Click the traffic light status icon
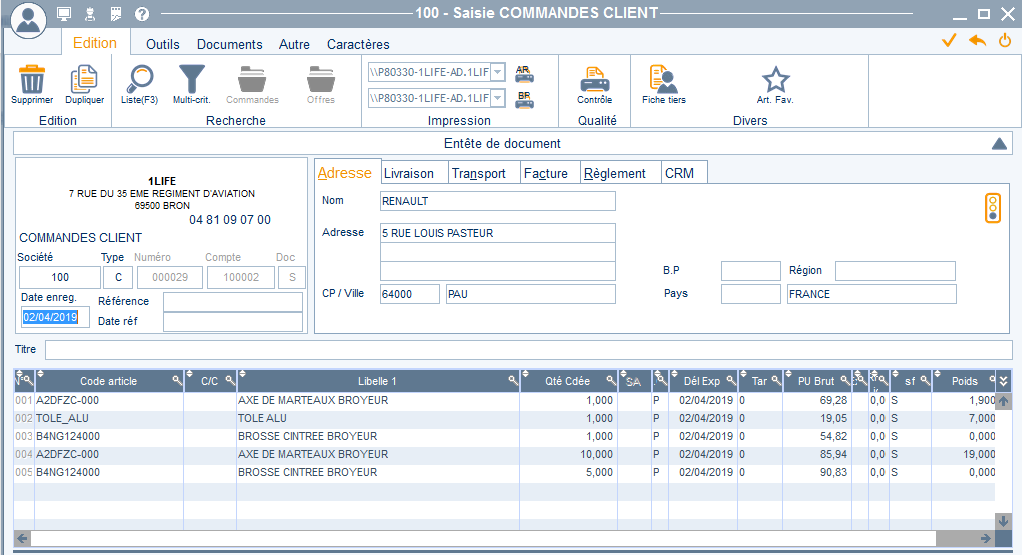The height and width of the screenshot is (555, 1022). [x=993, y=208]
